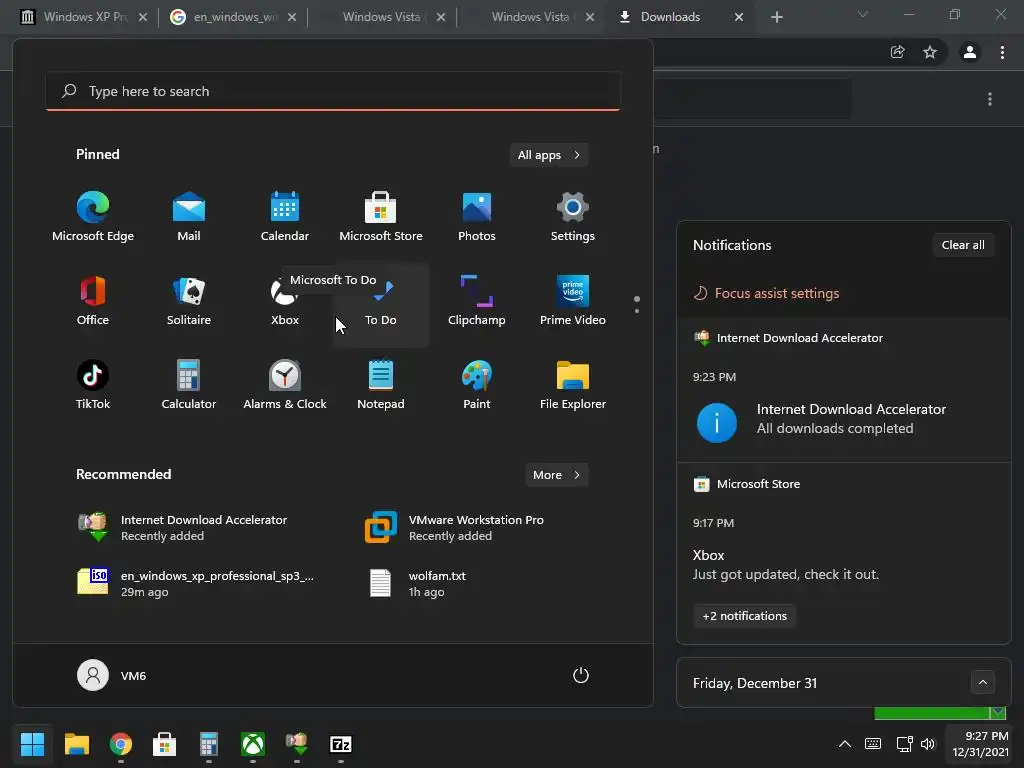The height and width of the screenshot is (768, 1024).
Task: Open Chrome tab search dropdown
Action: [863, 14]
